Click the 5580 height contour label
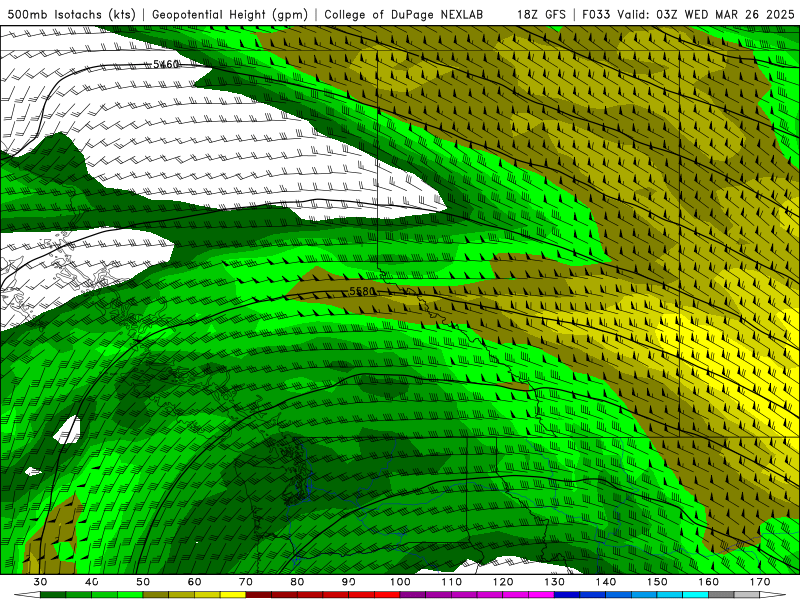This screenshot has height=600, width=800. coord(362,291)
